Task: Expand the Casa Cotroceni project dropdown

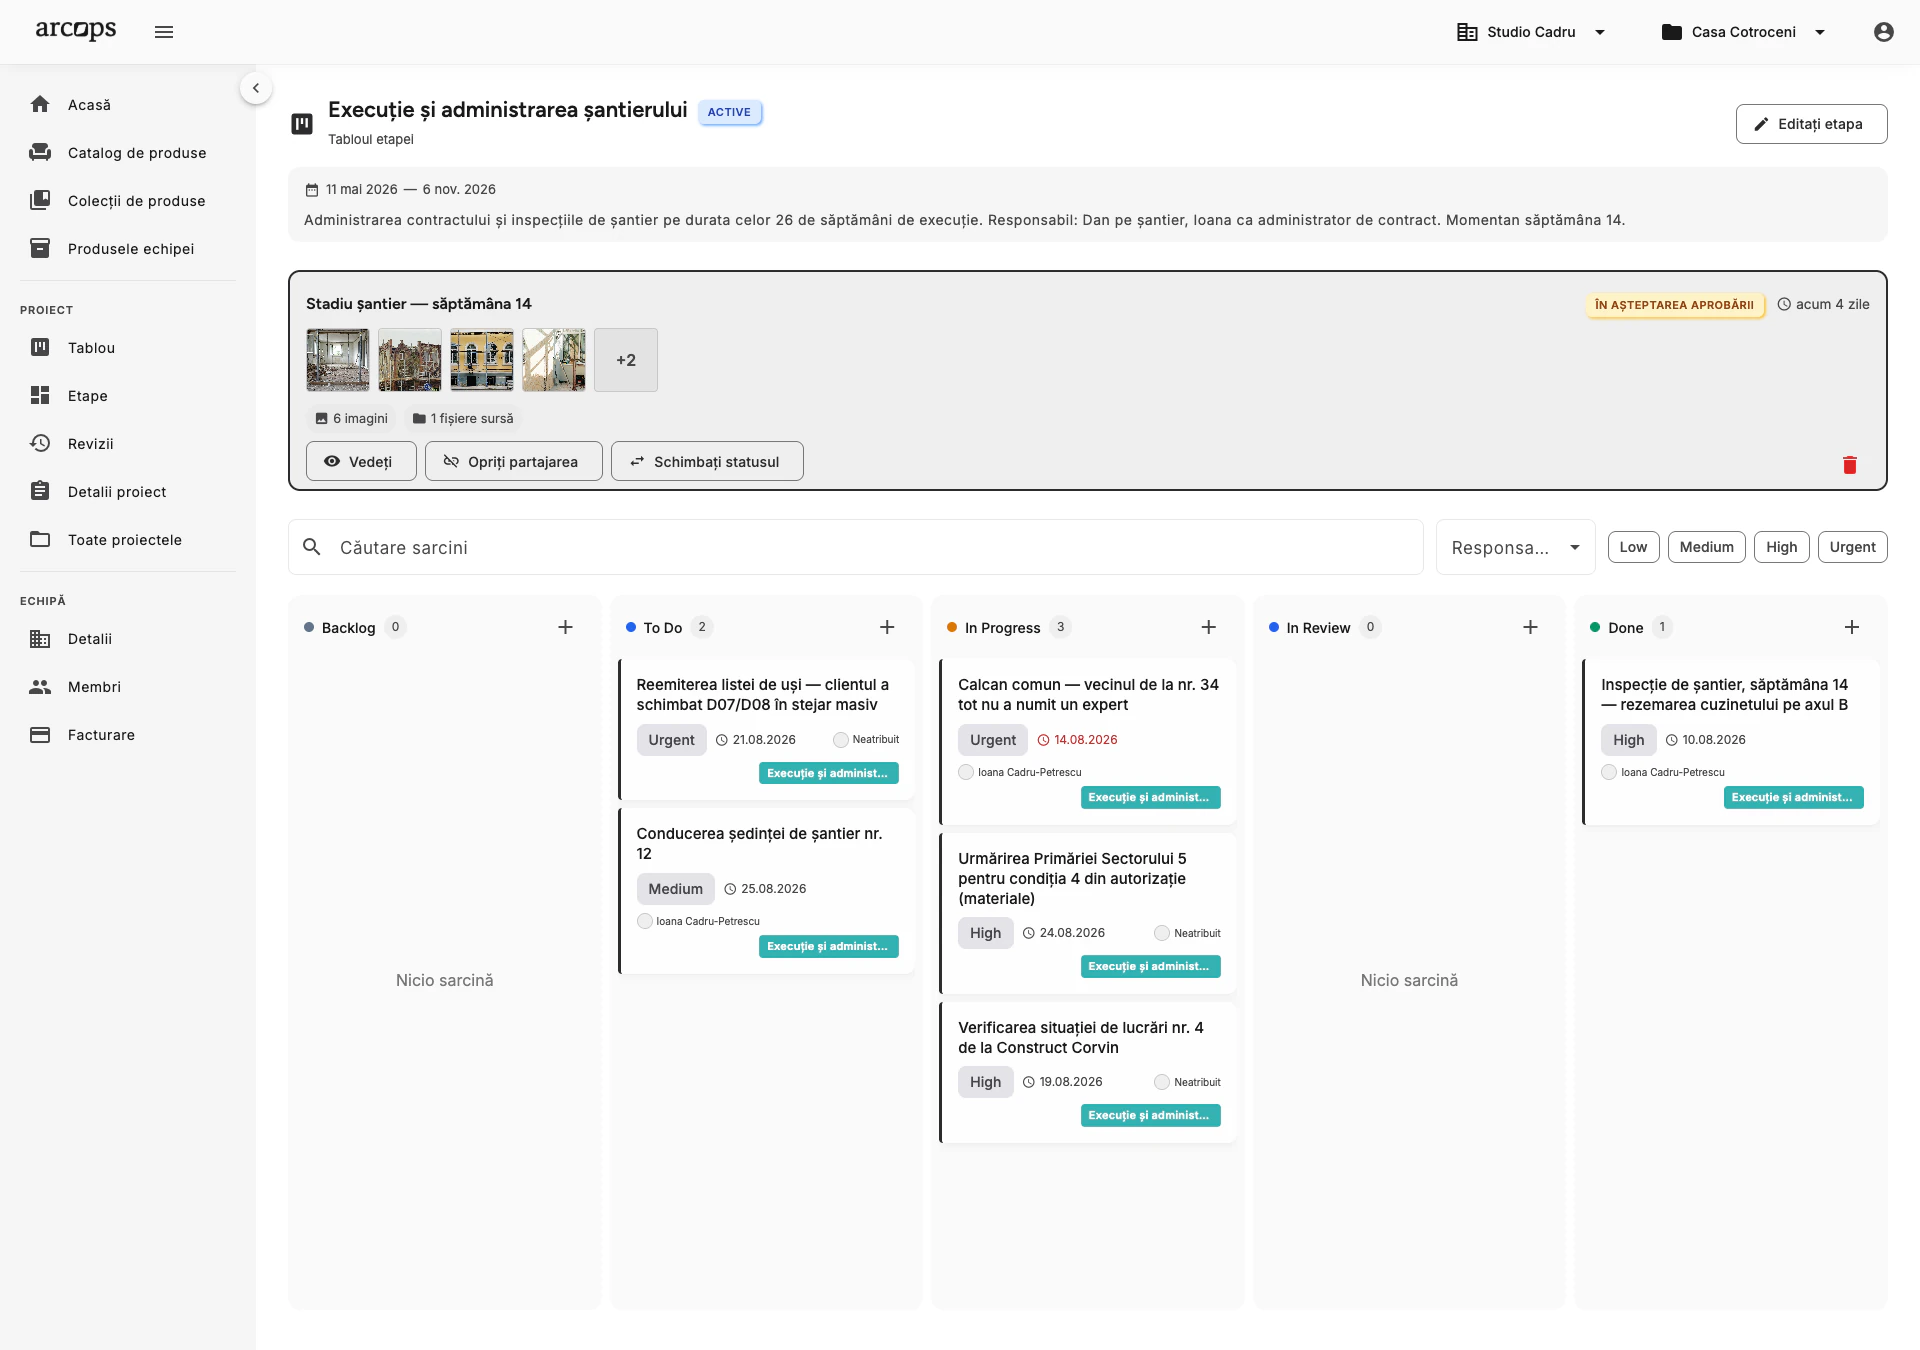Action: (1744, 32)
